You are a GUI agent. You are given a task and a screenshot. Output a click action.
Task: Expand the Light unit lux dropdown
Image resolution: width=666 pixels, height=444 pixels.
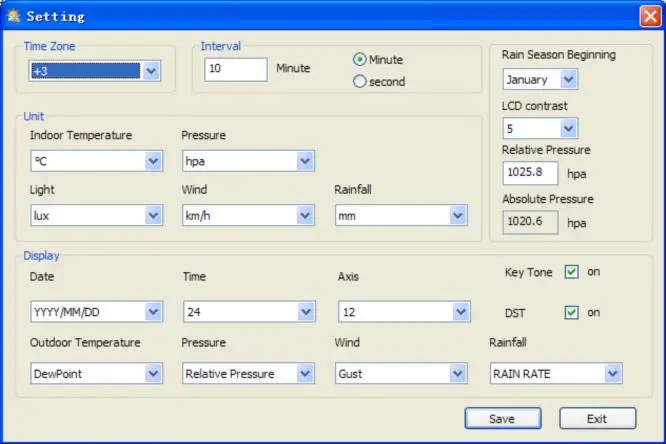pyautogui.click(x=97, y=215)
